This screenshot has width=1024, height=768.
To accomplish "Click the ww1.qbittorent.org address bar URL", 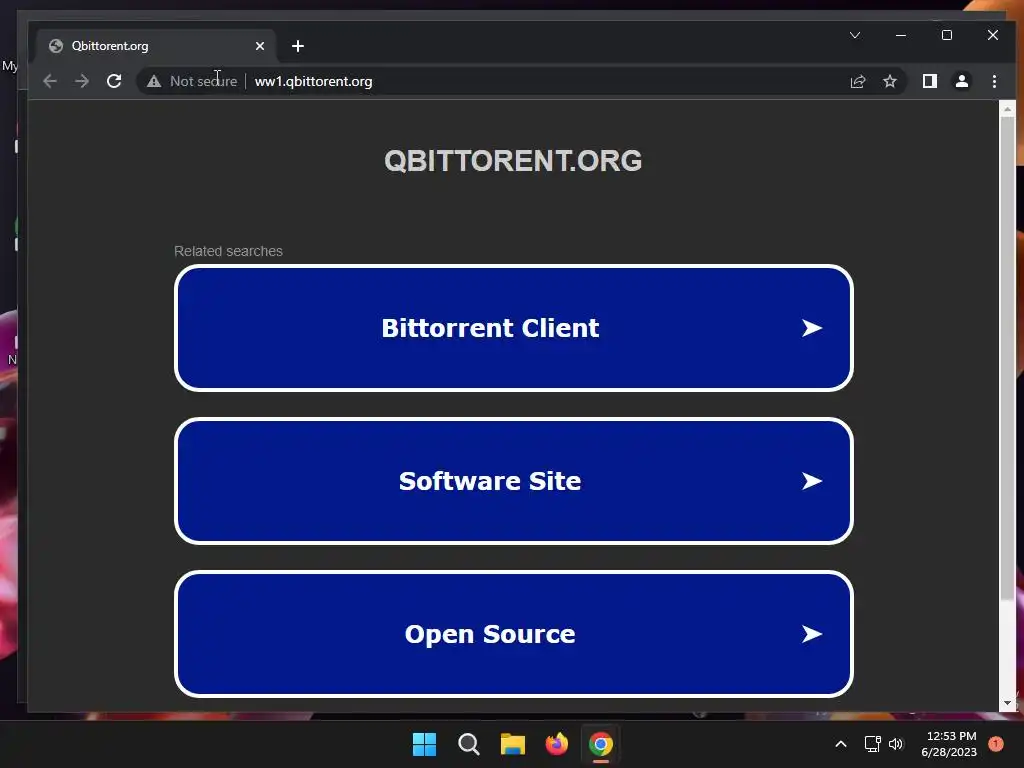I will pyautogui.click(x=313, y=81).
